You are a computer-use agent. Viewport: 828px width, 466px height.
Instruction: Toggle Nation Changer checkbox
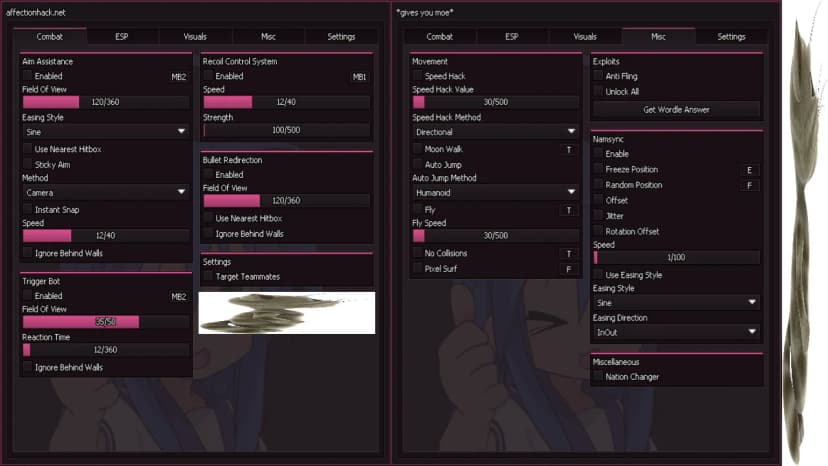598,377
